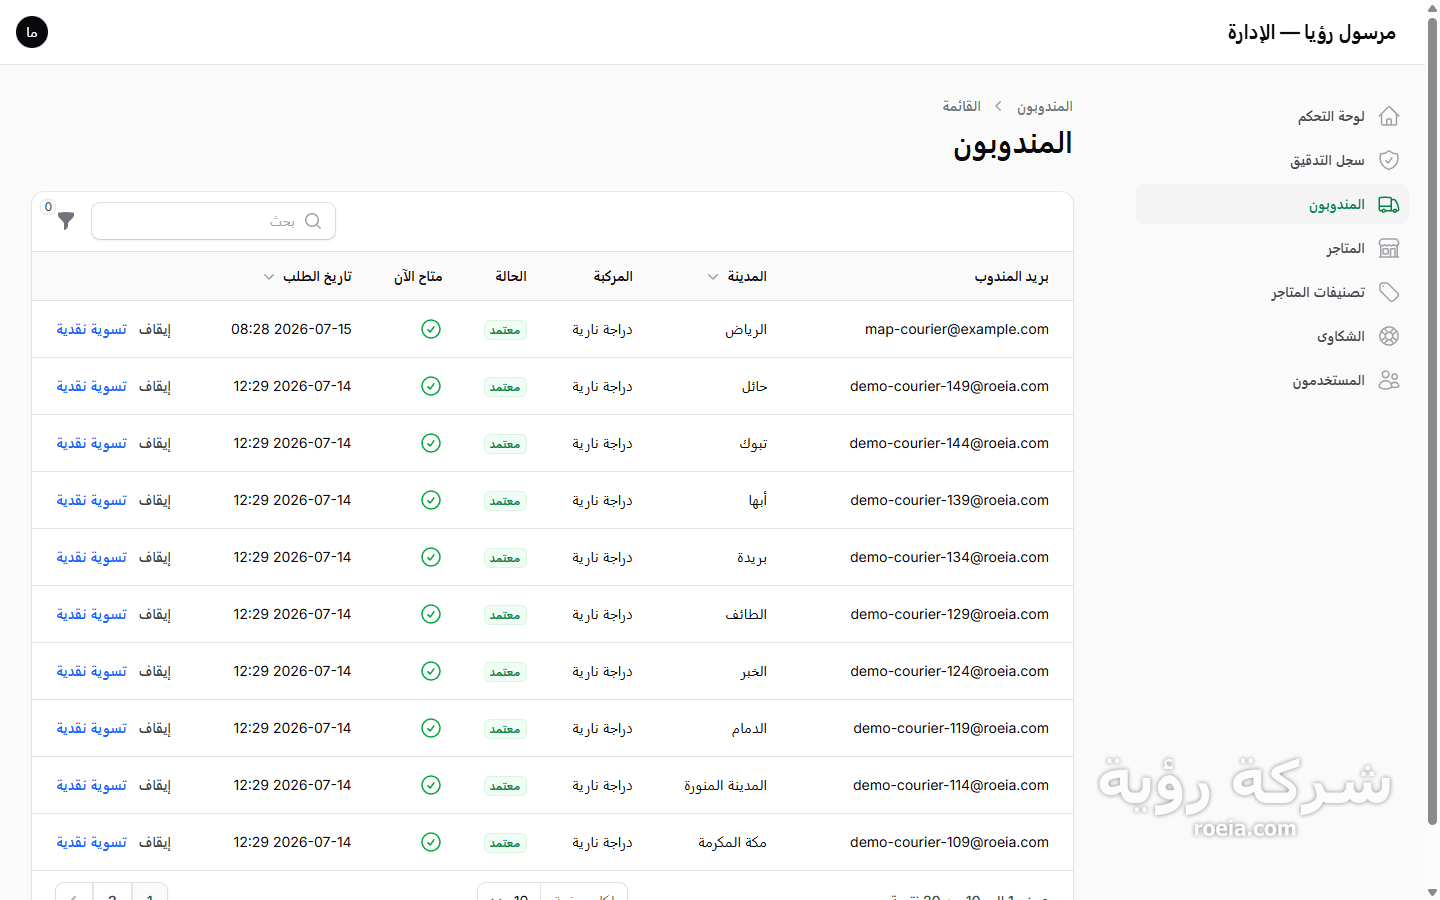The image size is (1440, 900).
Task: Open the المستخدمون users icon
Action: pos(1389,380)
